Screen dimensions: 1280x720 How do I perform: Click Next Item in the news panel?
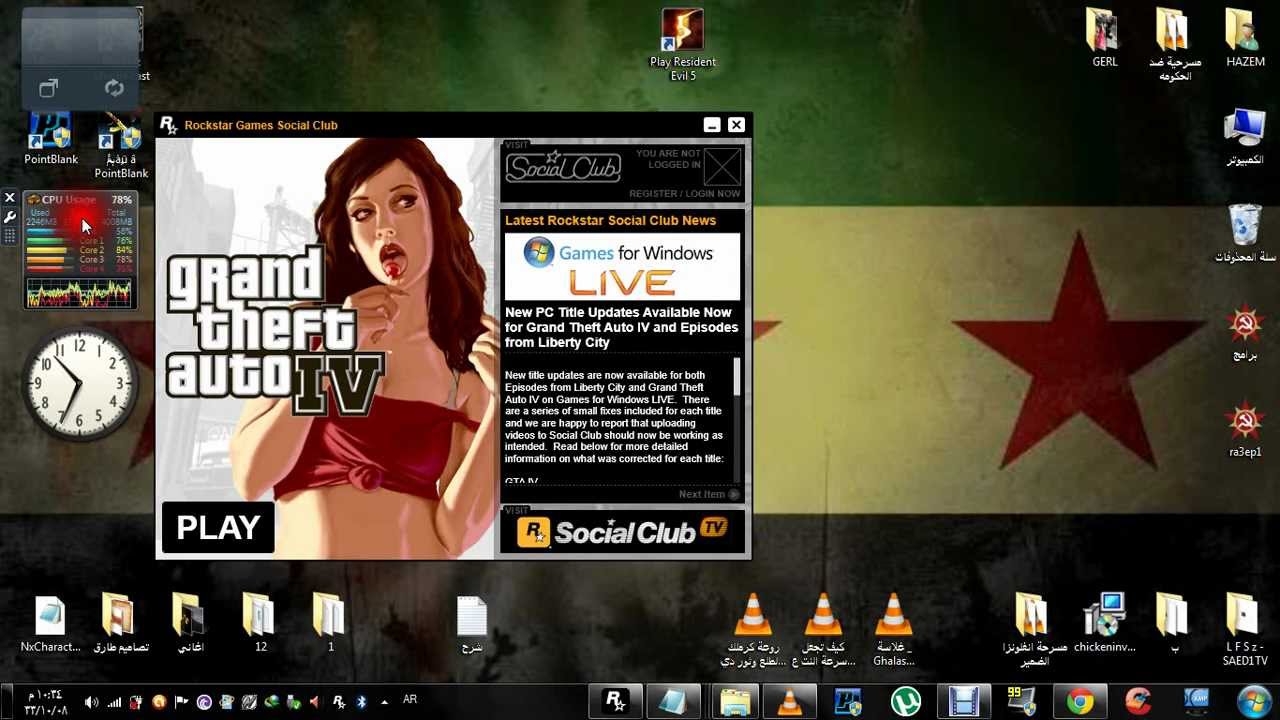(x=708, y=494)
